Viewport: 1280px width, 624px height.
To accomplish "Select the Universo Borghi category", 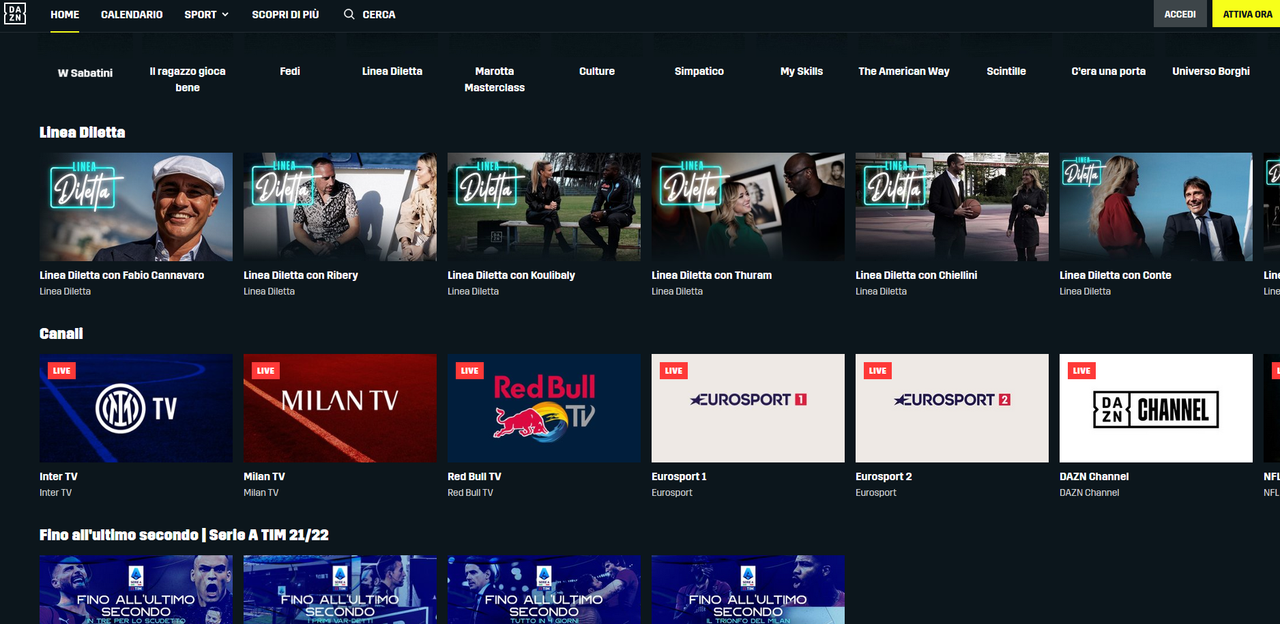I will [x=1211, y=71].
